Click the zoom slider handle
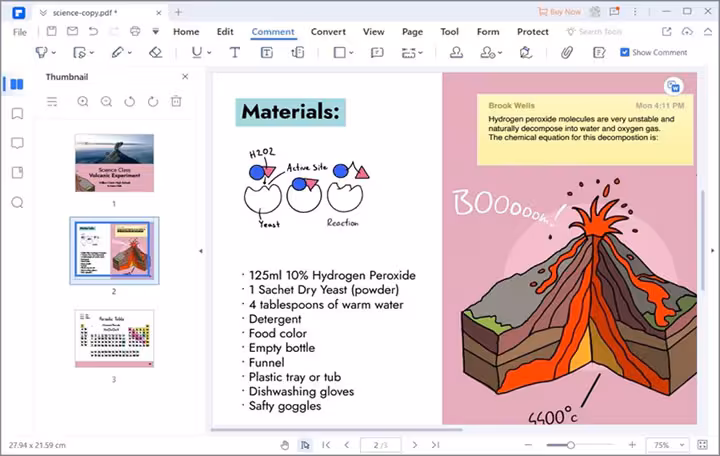Screen dimensions: 720x456 [x=570, y=445]
